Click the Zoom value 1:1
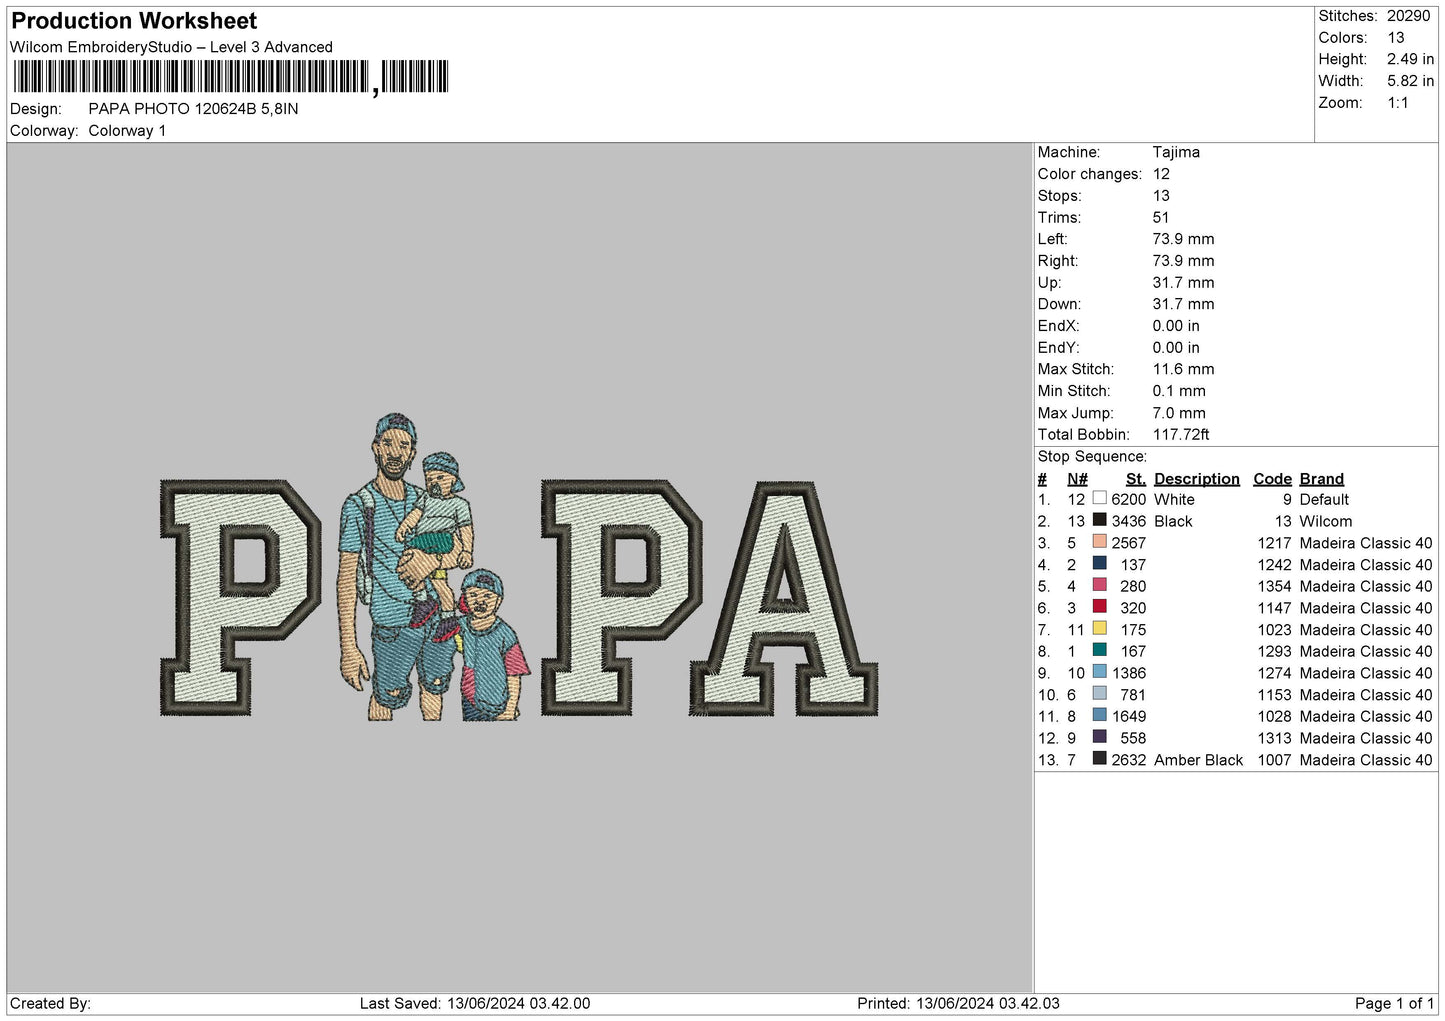1445x1021 pixels. point(1397,103)
